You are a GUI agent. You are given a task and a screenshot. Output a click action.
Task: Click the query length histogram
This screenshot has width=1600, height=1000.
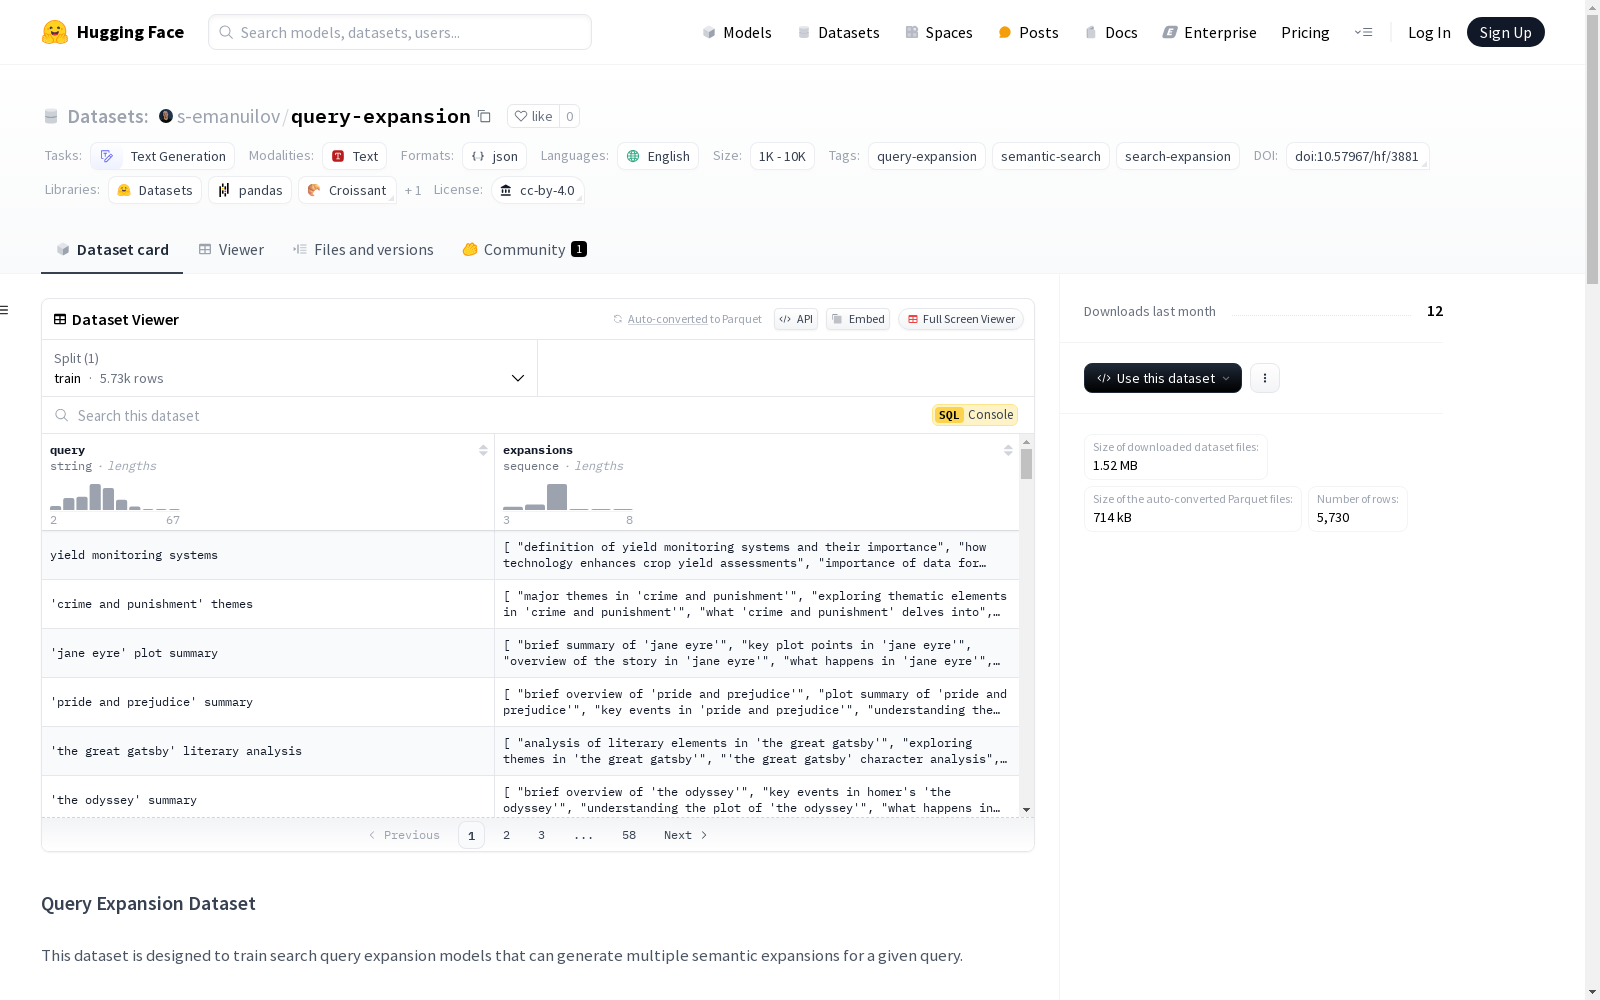[x=115, y=497]
